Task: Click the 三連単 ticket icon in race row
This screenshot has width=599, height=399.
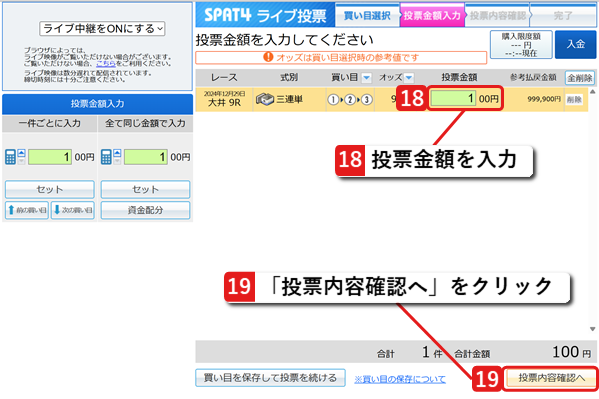Action: pyautogui.click(x=265, y=99)
